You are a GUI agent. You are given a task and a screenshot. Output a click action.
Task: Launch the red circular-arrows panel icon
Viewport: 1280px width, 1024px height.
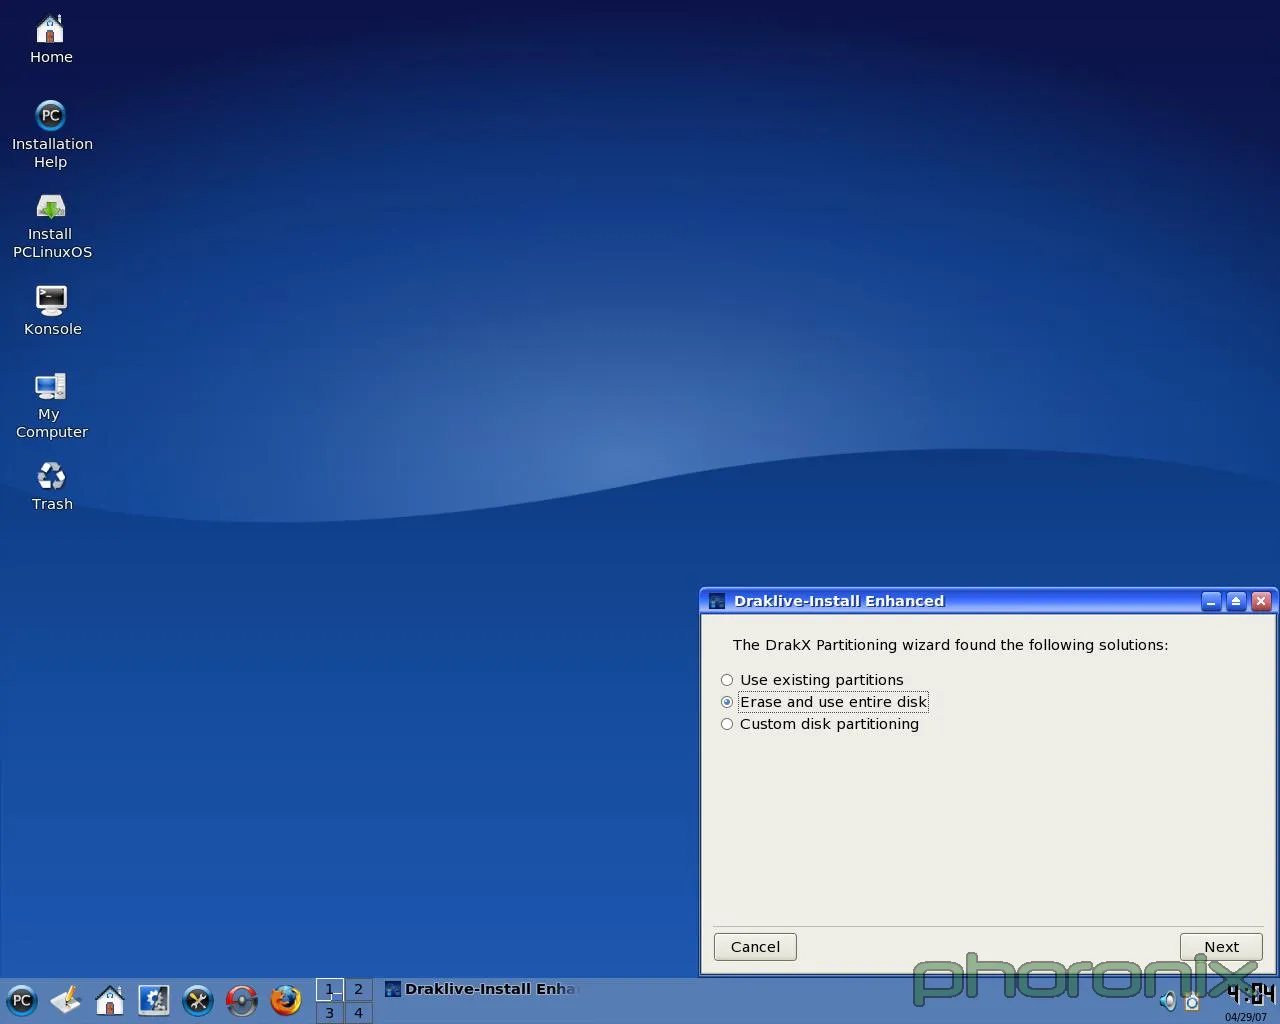coord(242,1000)
